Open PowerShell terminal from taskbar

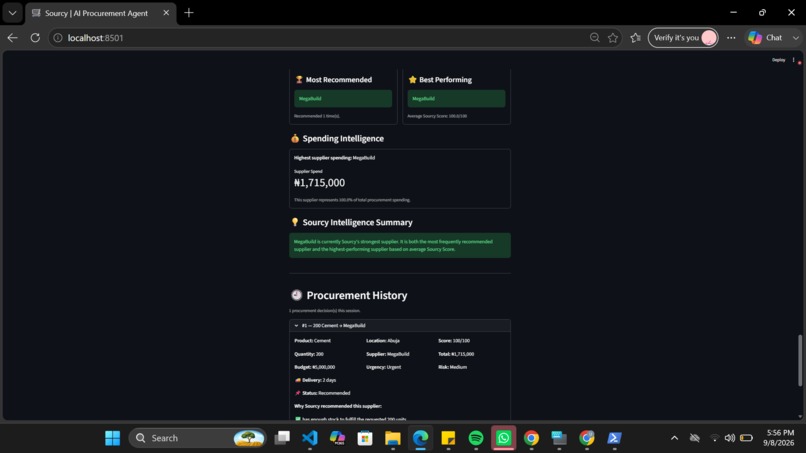coord(614,438)
